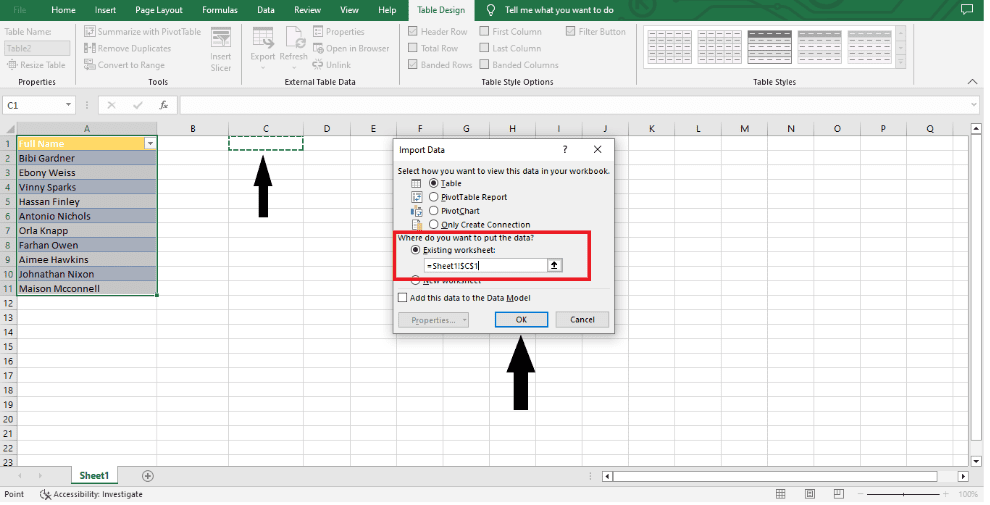This screenshot has height=505, width=990.
Task: Click the collapse range selector icon
Action: [x=556, y=266]
